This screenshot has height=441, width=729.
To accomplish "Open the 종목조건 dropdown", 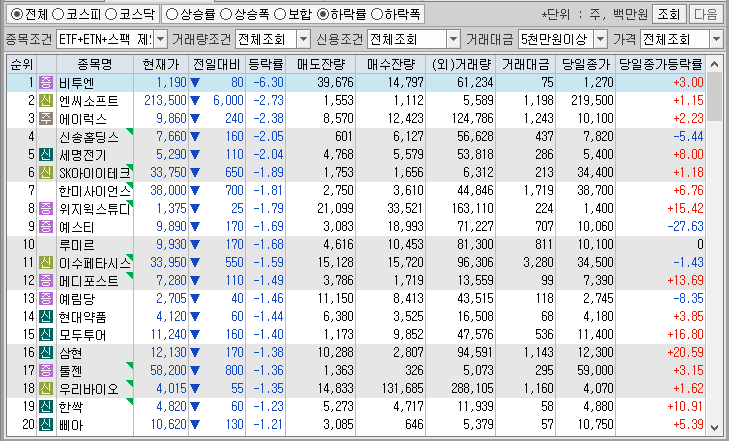I will coord(160,39).
